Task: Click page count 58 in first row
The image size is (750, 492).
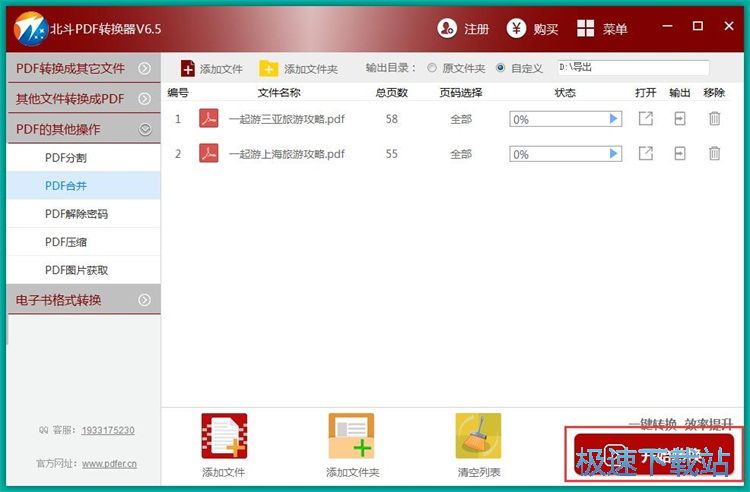Action: 392,119
